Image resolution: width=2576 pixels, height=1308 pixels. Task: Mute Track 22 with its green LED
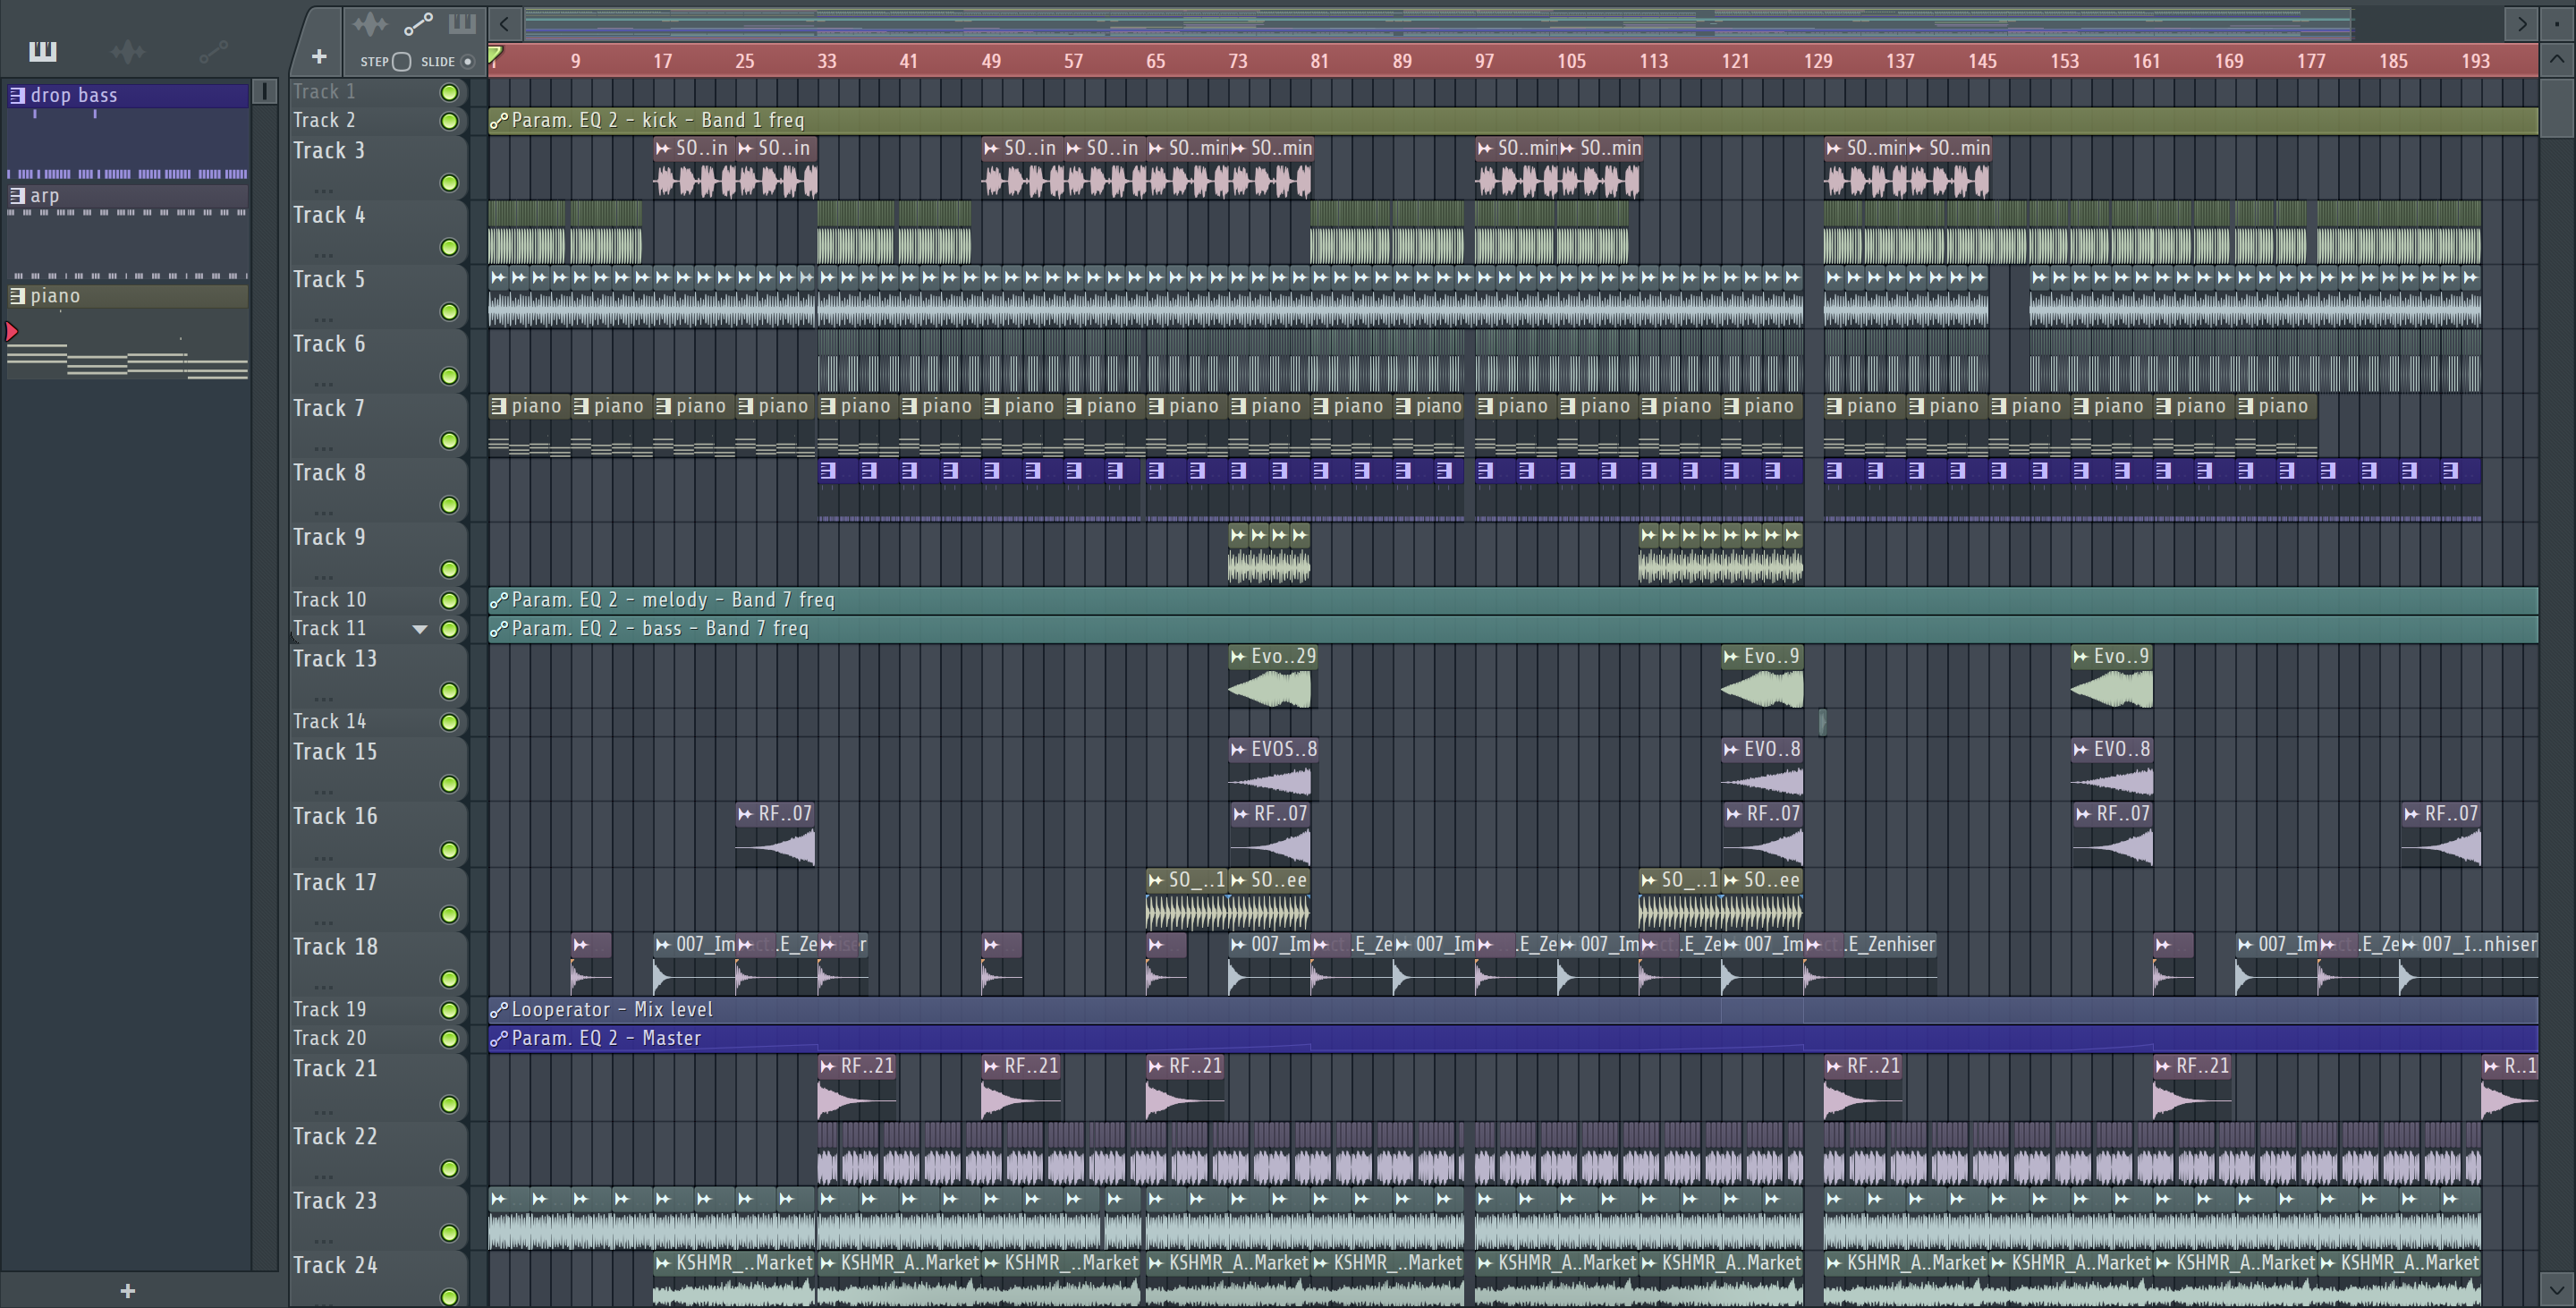tap(449, 1168)
